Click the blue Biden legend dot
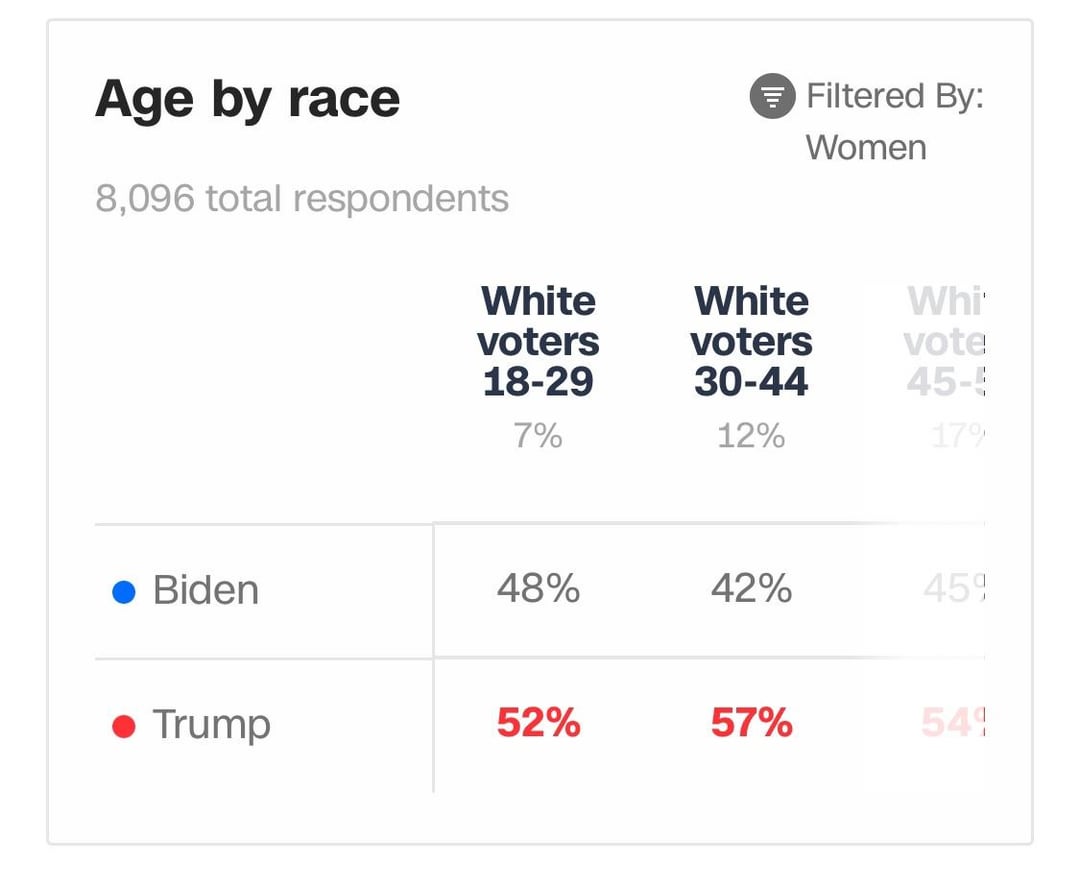Viewport: 1080px width, 885px height. coord(124,592)
